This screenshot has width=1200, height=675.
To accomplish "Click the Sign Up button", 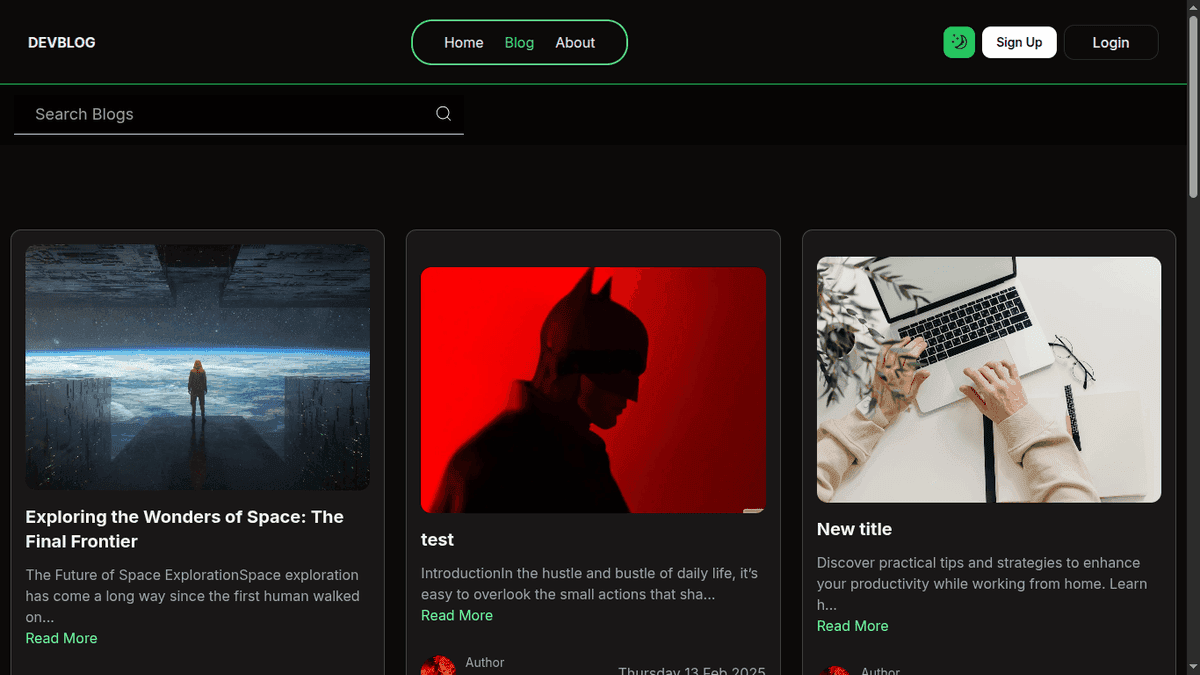I will tap(1019, 42).
